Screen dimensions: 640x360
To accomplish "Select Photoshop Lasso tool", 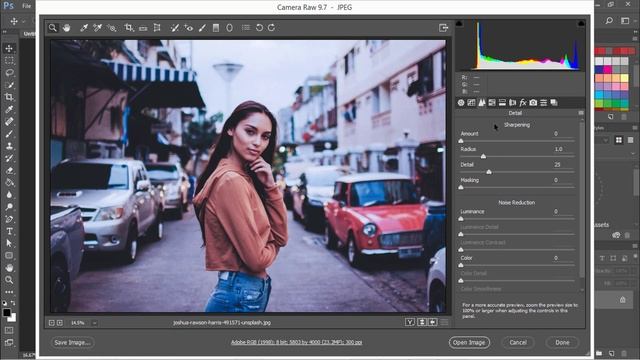I will point(9,73).
